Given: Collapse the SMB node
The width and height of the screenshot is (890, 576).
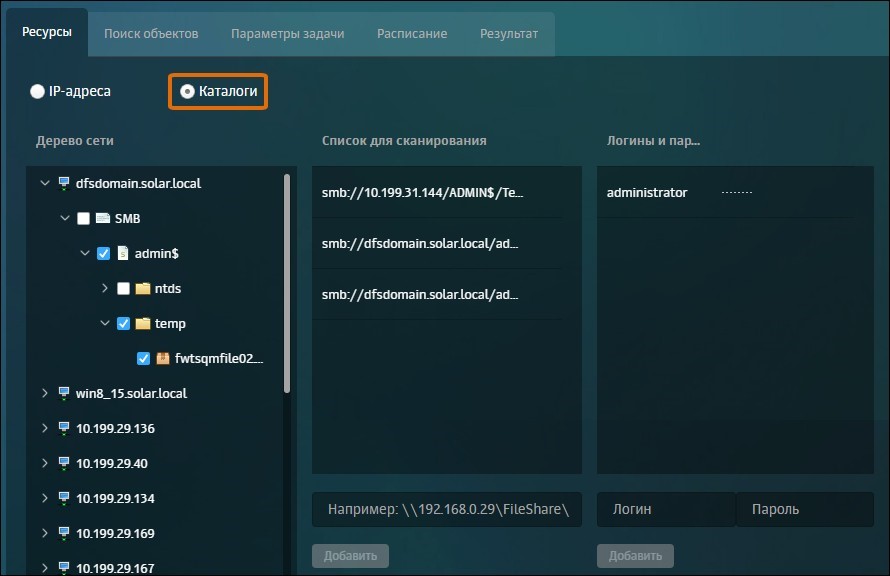Looking at the screenshot, I should coord(65,218).
